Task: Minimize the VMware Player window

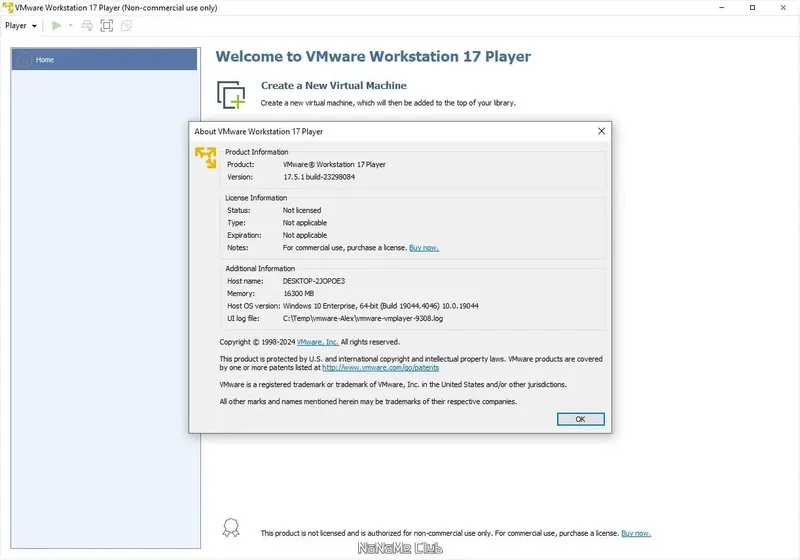Action: coord(722,8)
